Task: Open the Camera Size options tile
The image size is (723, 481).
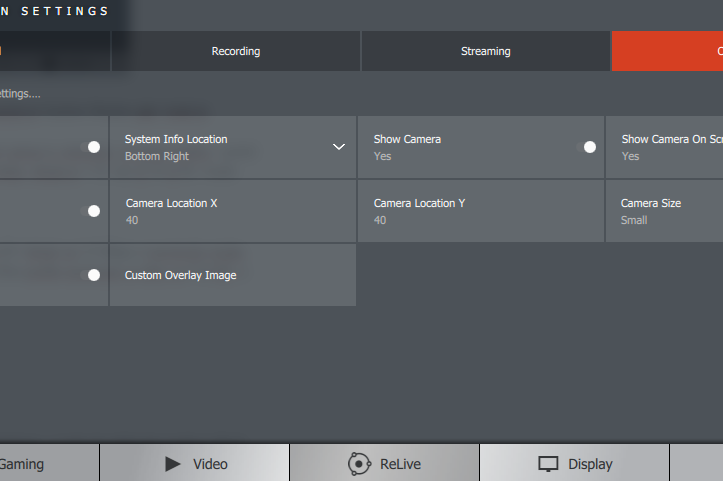Action: (x=664, y=211)
